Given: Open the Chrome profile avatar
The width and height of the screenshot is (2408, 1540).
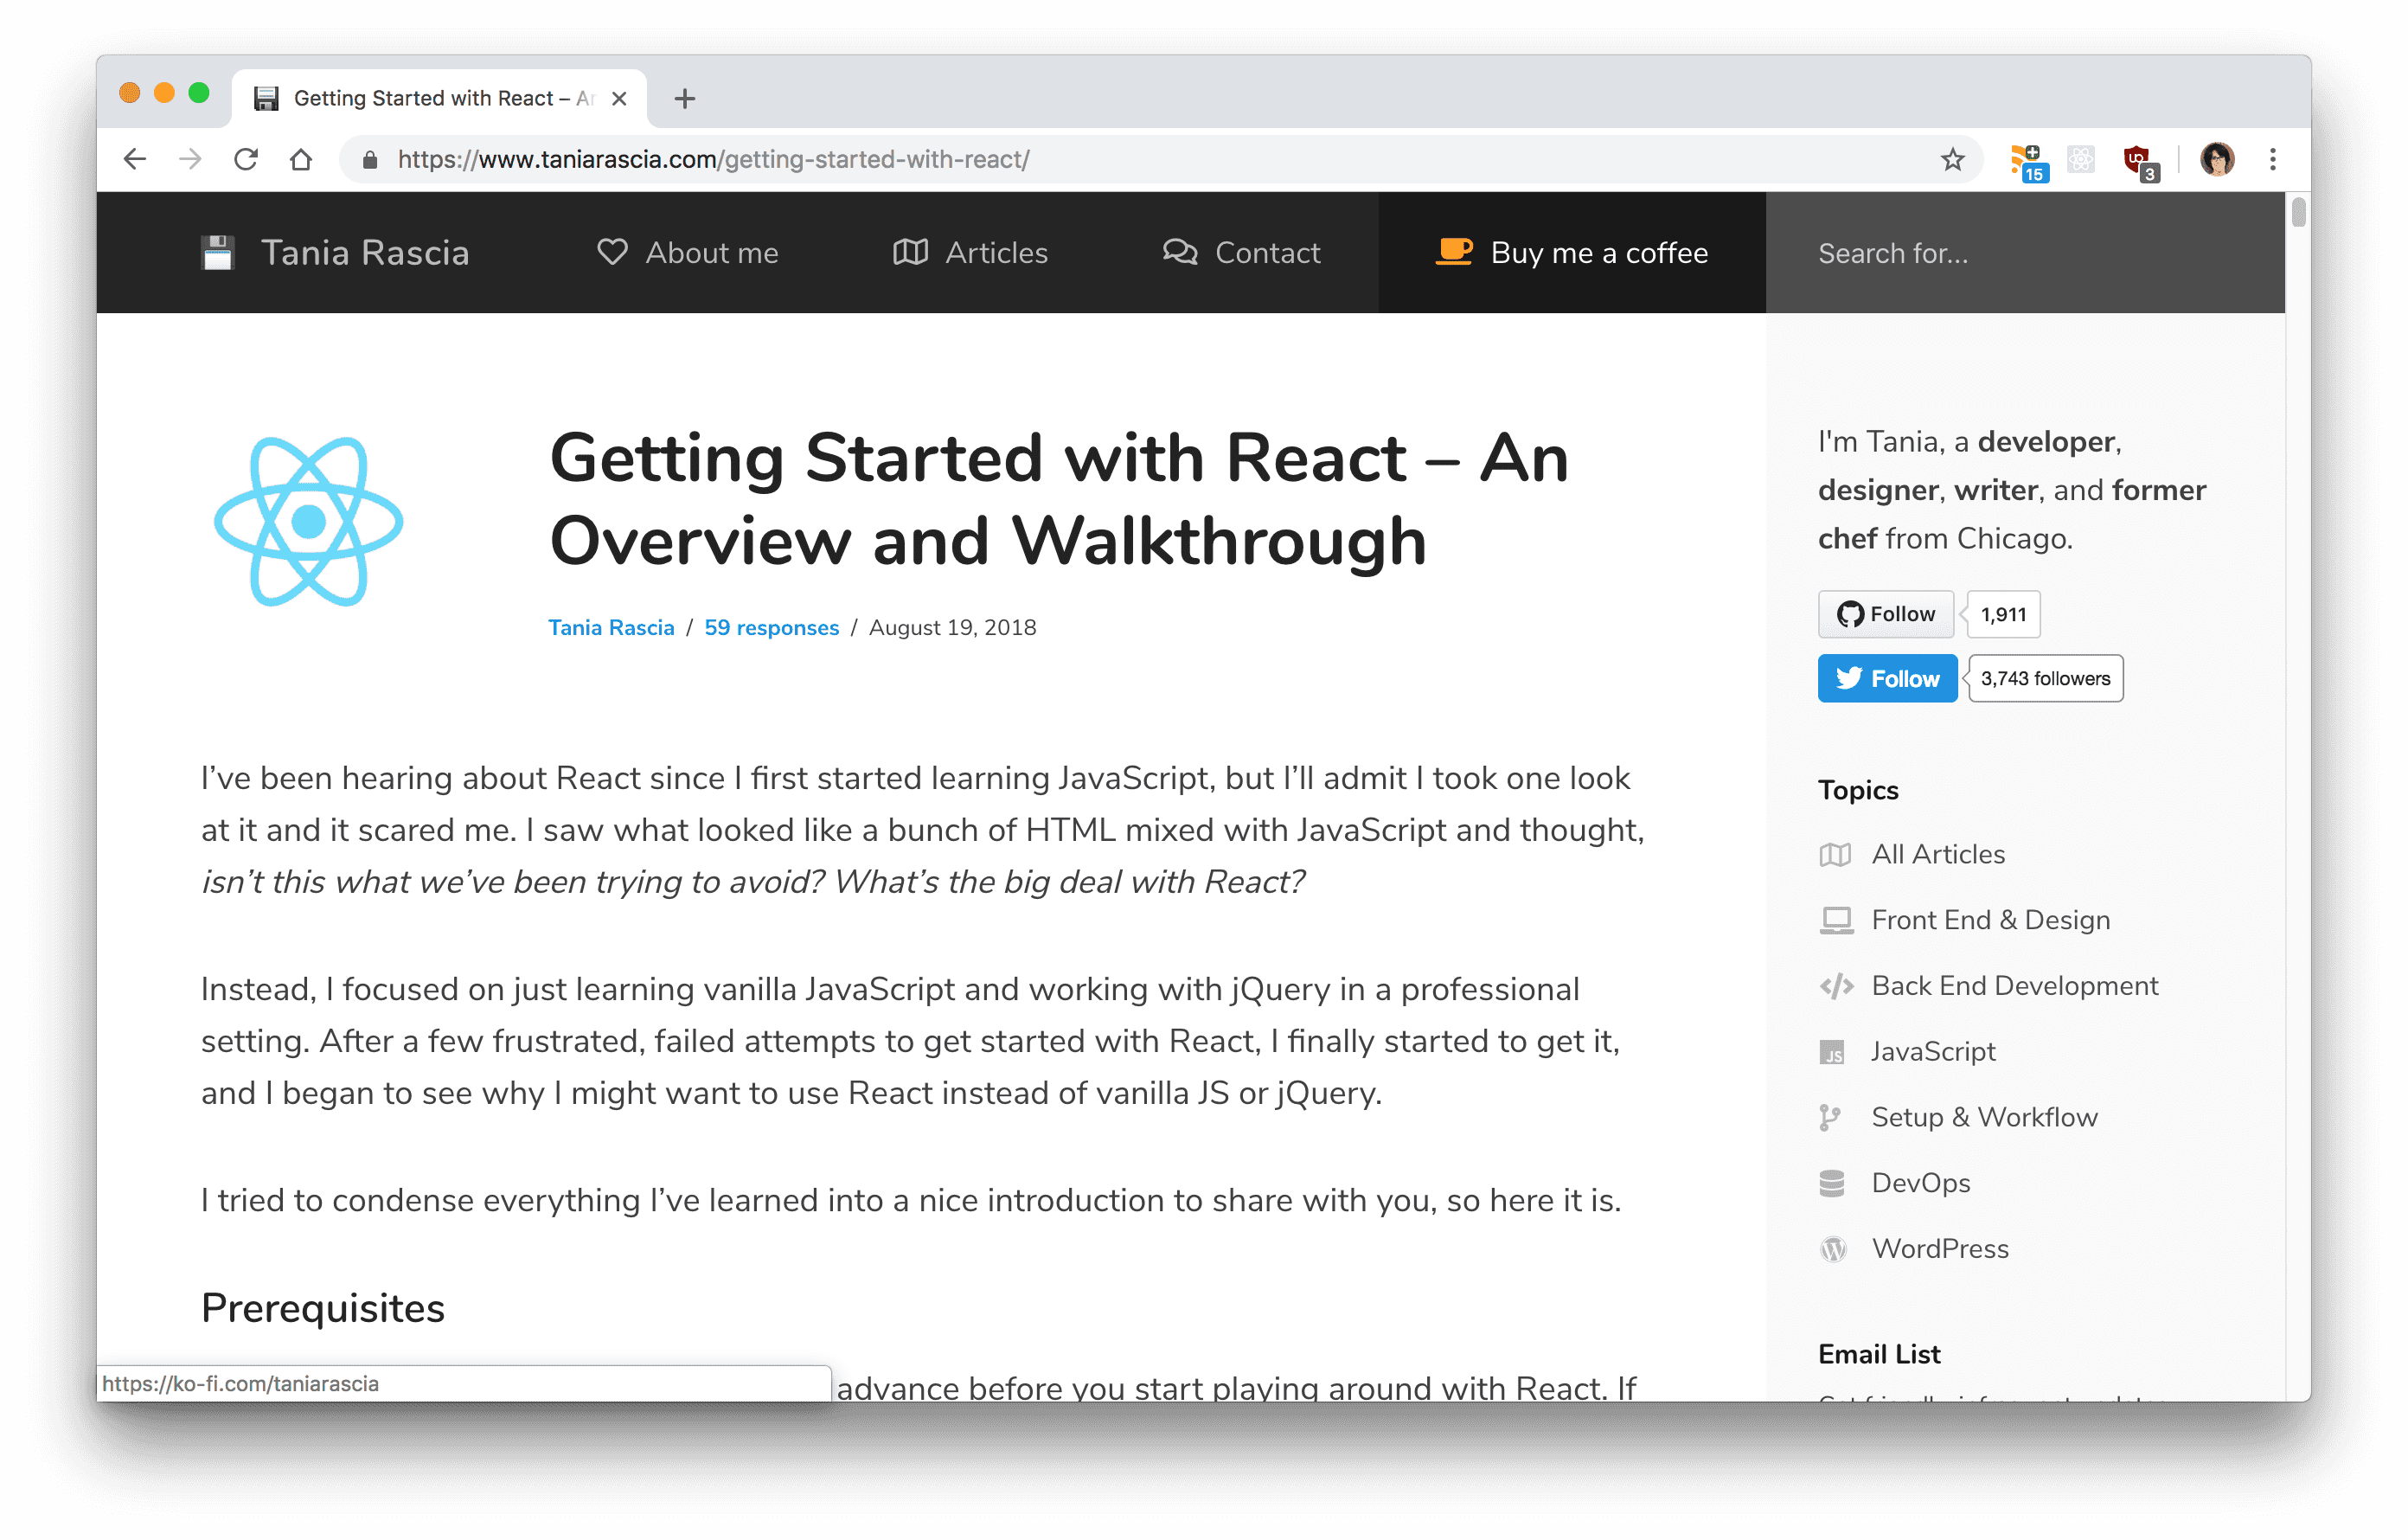Looking at the screenshot, I should (2217, 159).
